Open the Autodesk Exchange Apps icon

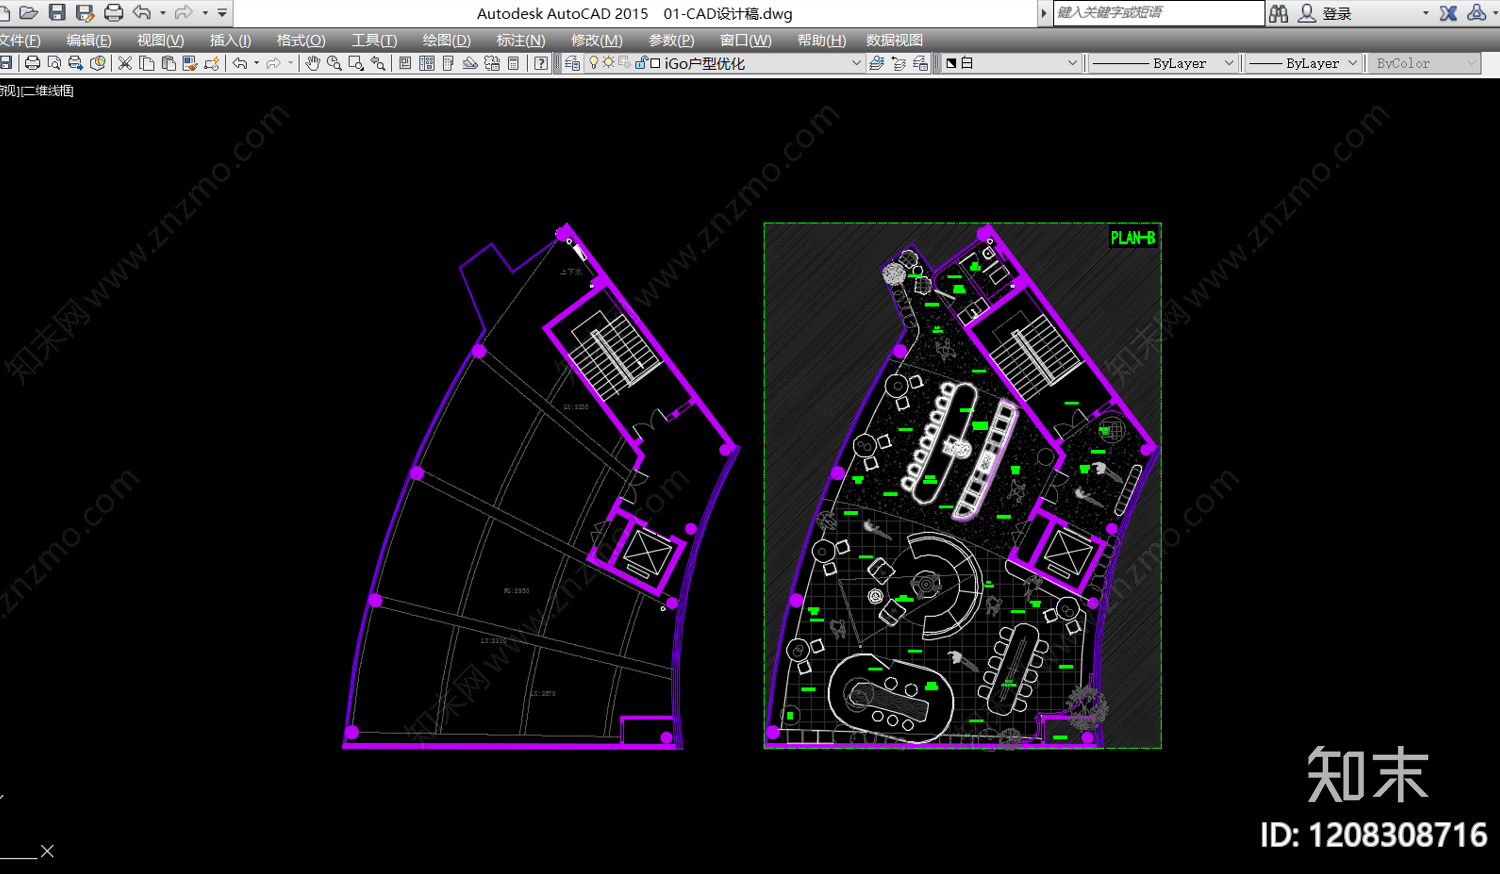(x=1448, y=13)
